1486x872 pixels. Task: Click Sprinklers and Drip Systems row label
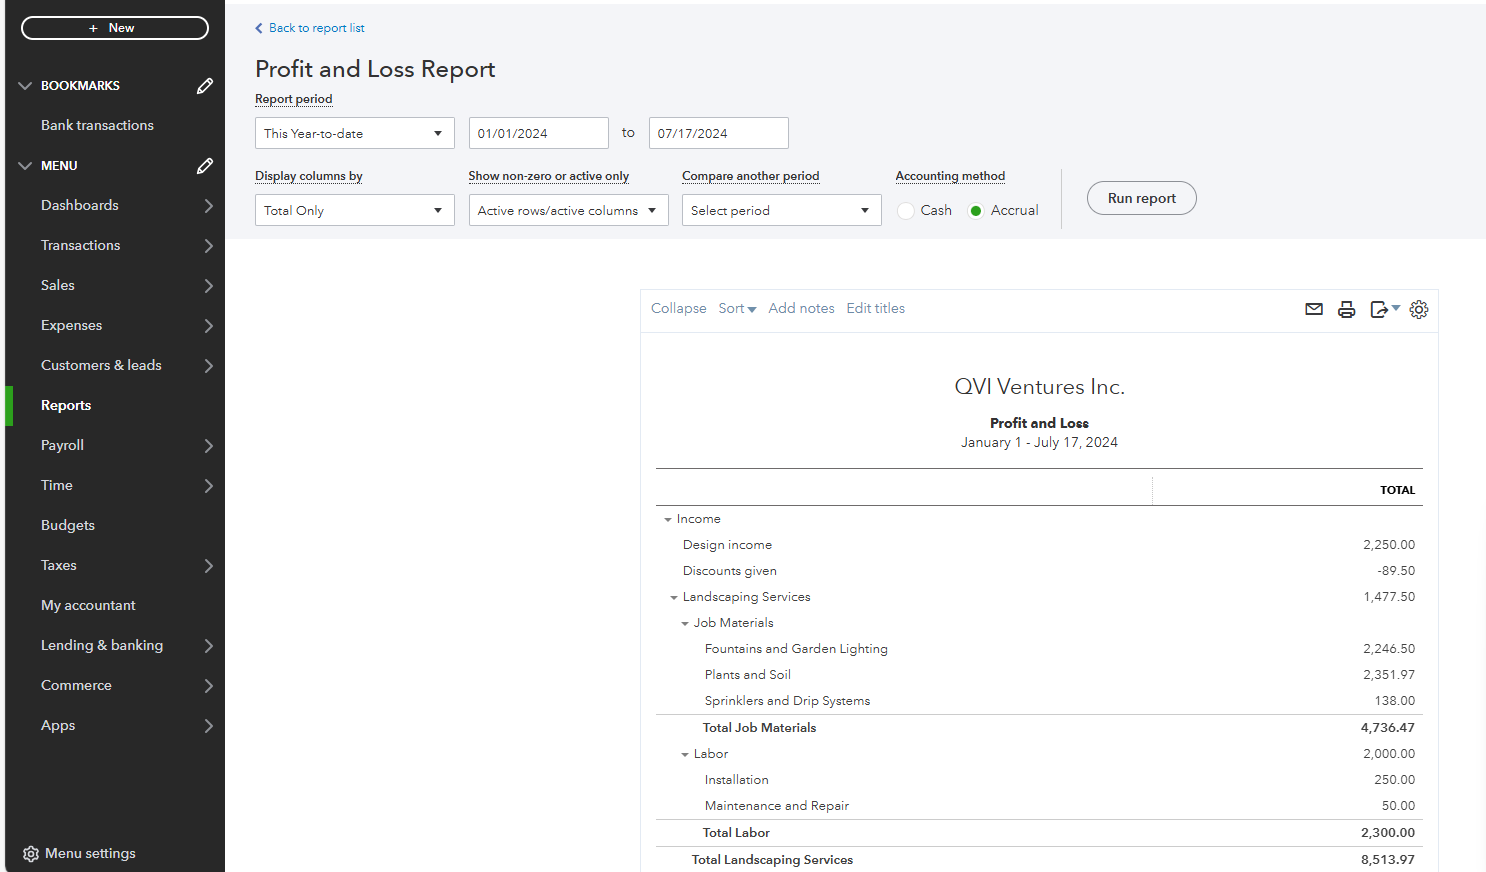(787, 701)
